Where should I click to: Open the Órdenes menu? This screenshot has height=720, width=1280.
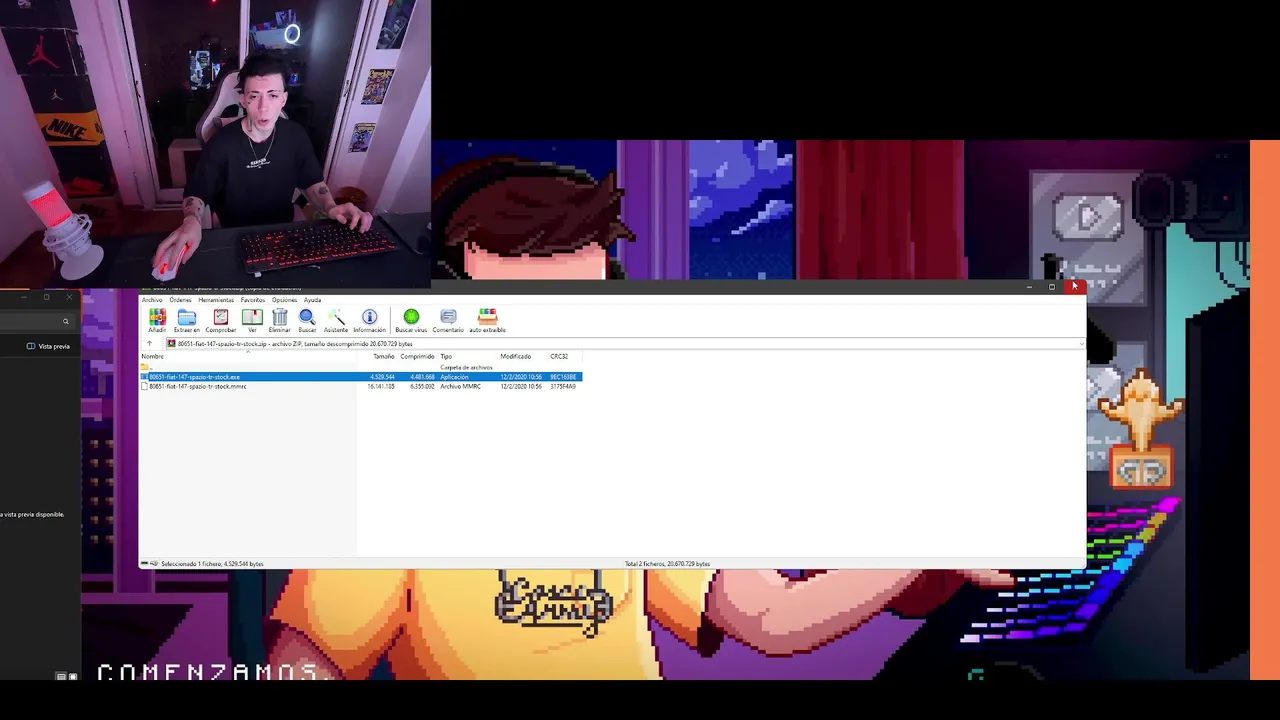click(x=180, y=300)
